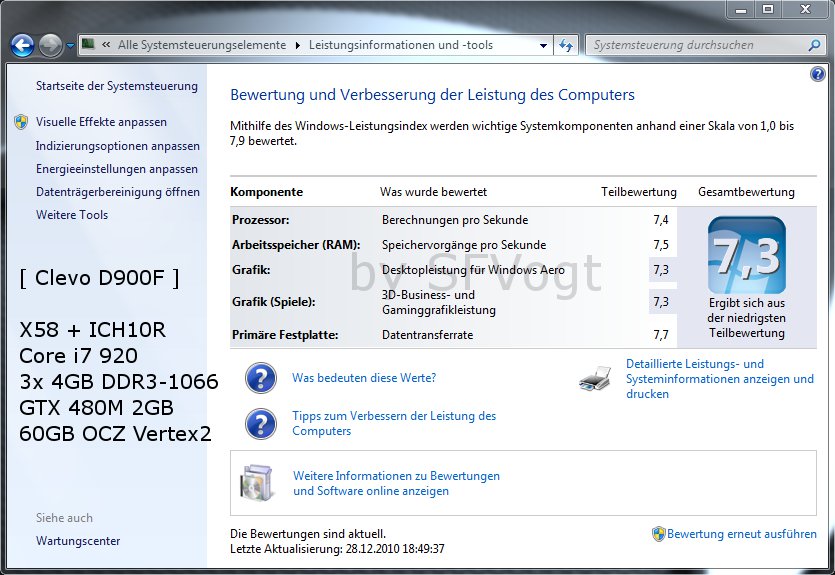
Task: Open help via the blue question mark
Action: (x=817, y=74)
